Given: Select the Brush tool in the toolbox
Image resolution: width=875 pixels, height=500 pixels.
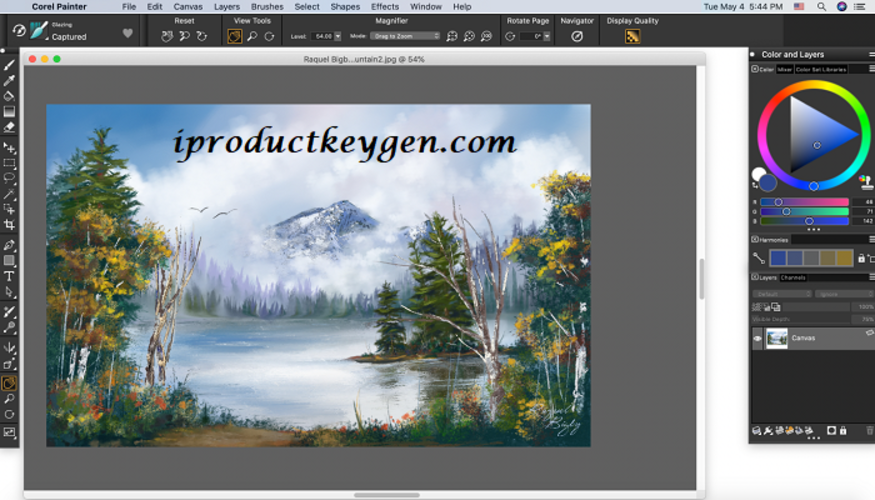Looking at the screenshot, I should point(9,65).
